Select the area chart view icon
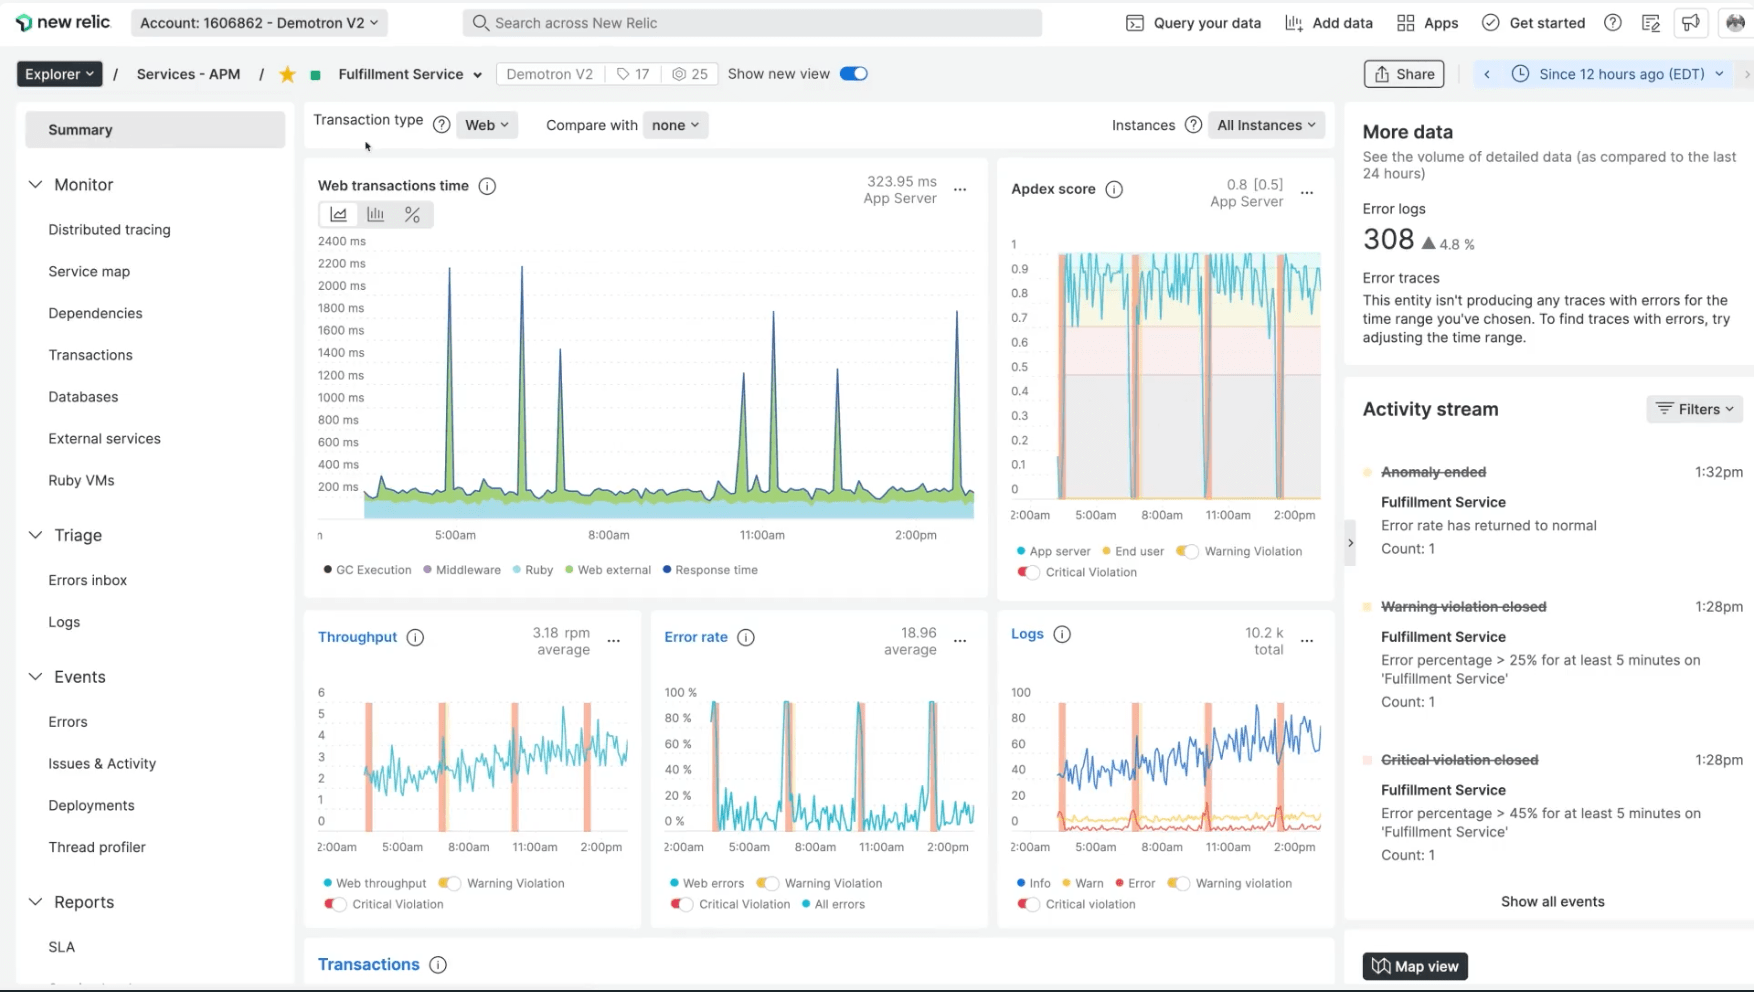1754x992 pixels. (339, 215)
